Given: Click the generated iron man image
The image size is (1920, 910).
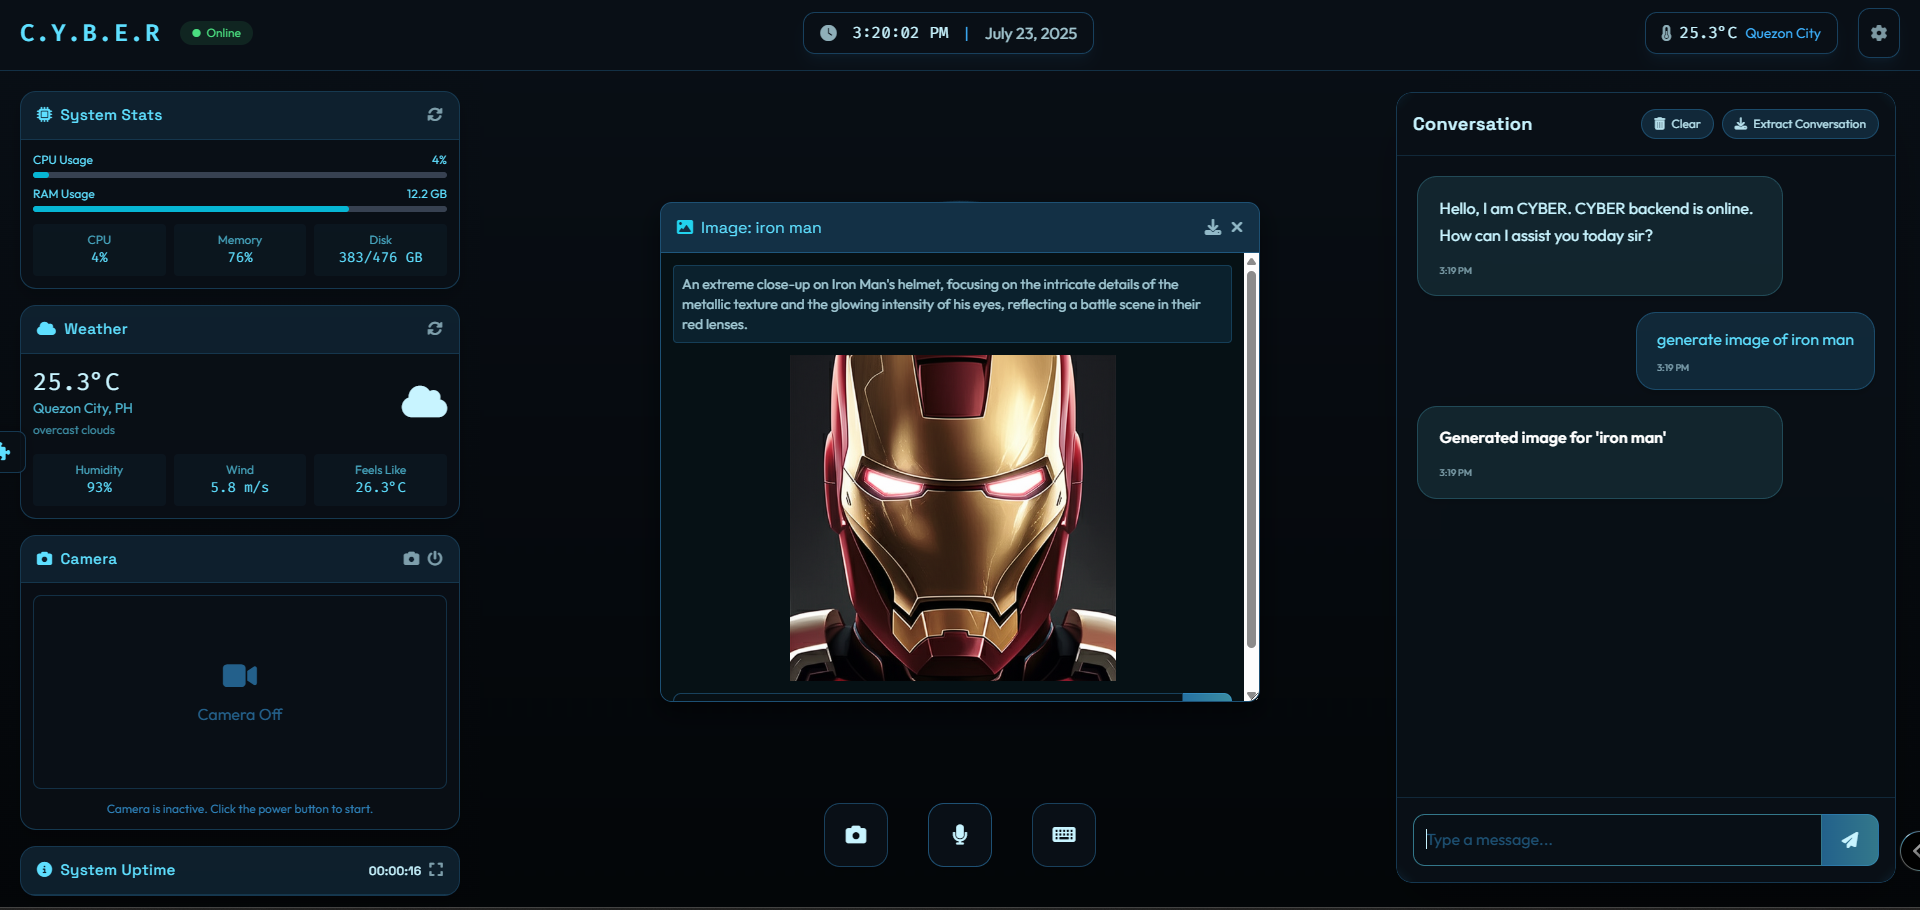Looking at the screenshot, I should pos(953,518).
